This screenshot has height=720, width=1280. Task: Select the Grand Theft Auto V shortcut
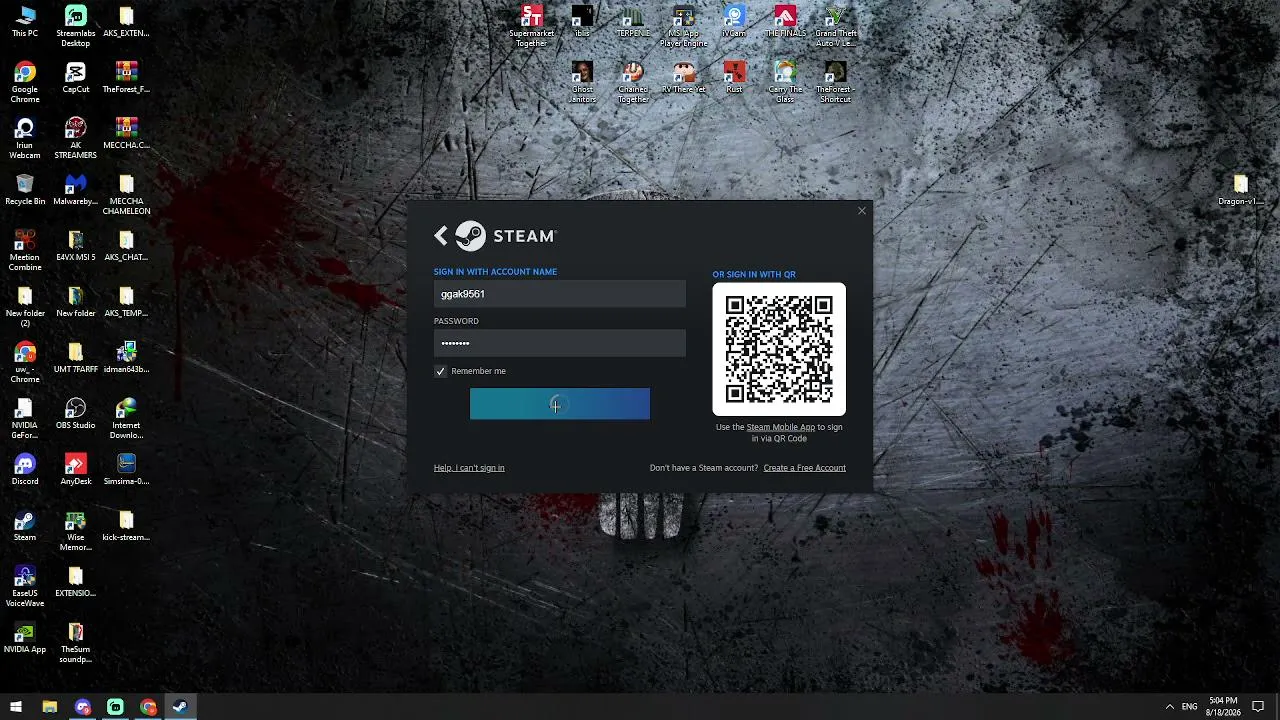(836, 27)
